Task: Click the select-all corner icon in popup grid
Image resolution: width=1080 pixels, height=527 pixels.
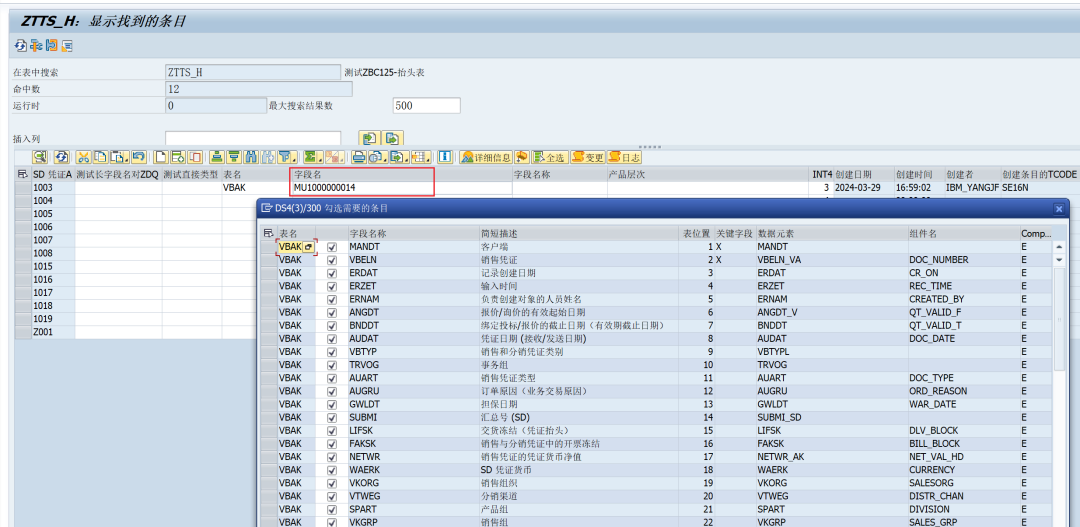Action: (269, 234)
